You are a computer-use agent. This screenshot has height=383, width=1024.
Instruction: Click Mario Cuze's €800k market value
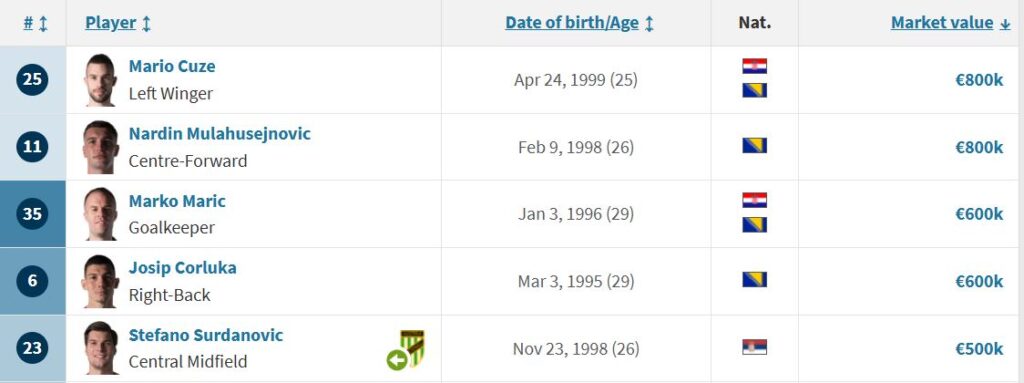click(x=979, y=80)
